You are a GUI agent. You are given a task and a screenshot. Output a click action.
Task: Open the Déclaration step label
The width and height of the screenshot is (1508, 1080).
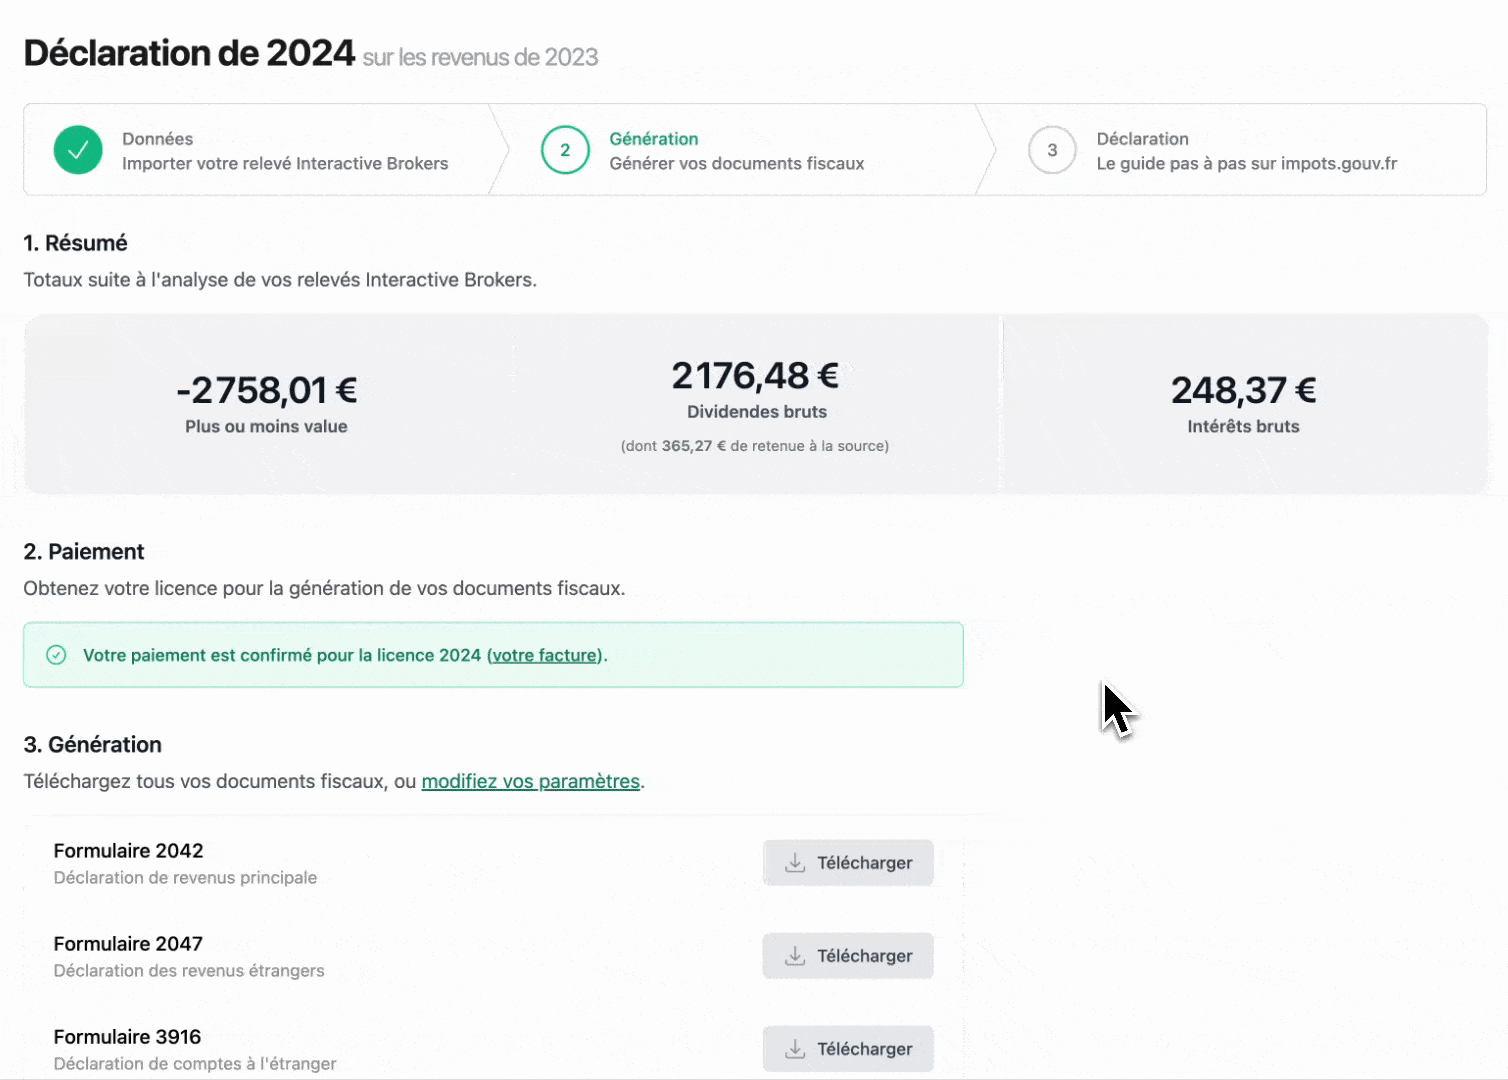(x=1142, y=139)
